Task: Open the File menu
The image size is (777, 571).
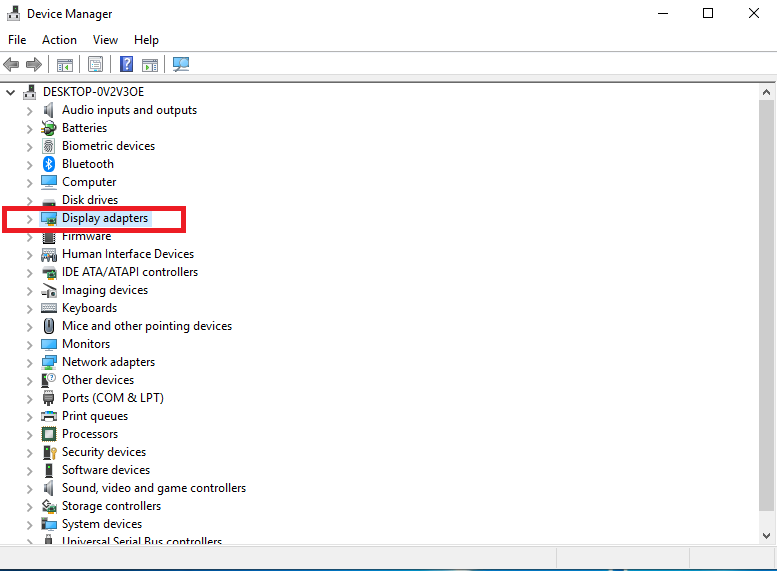Action: [x=17, y=40]
